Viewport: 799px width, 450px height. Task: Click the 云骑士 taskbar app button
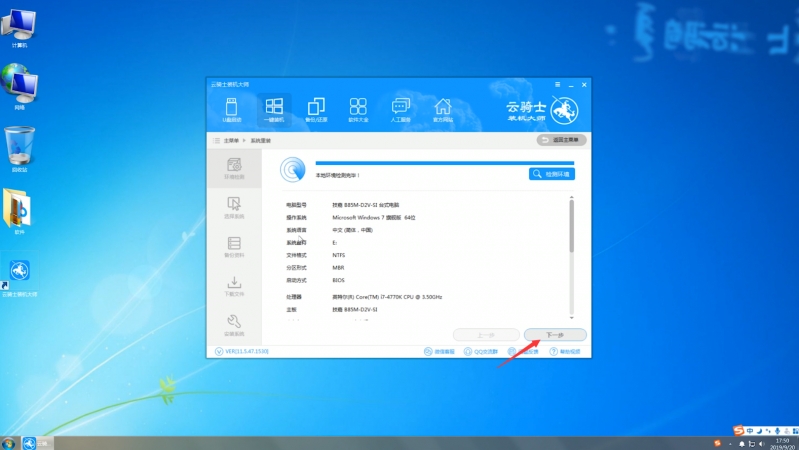coord(37,443)
